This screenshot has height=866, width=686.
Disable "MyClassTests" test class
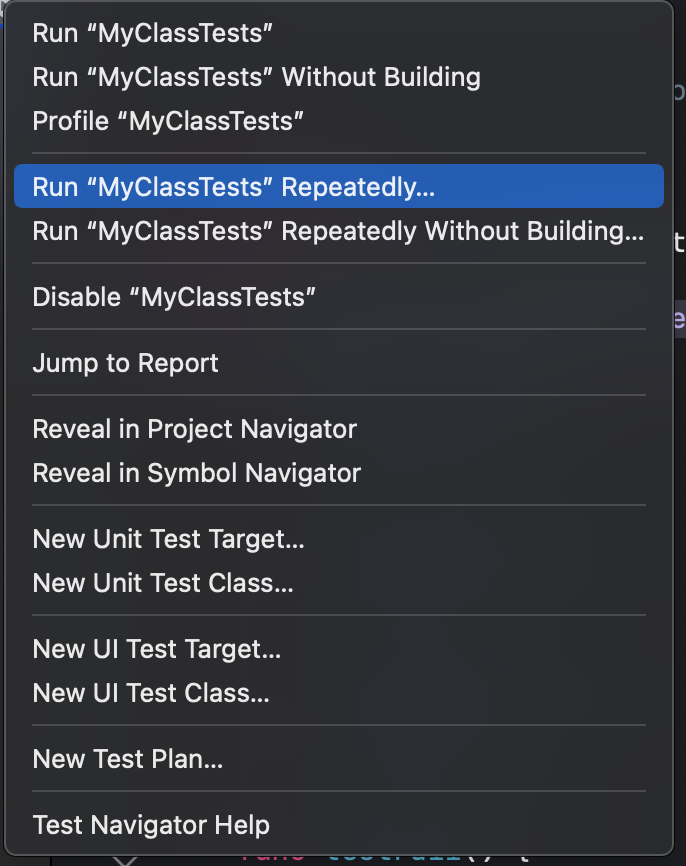pyautogui.click(x=174, y=297)
